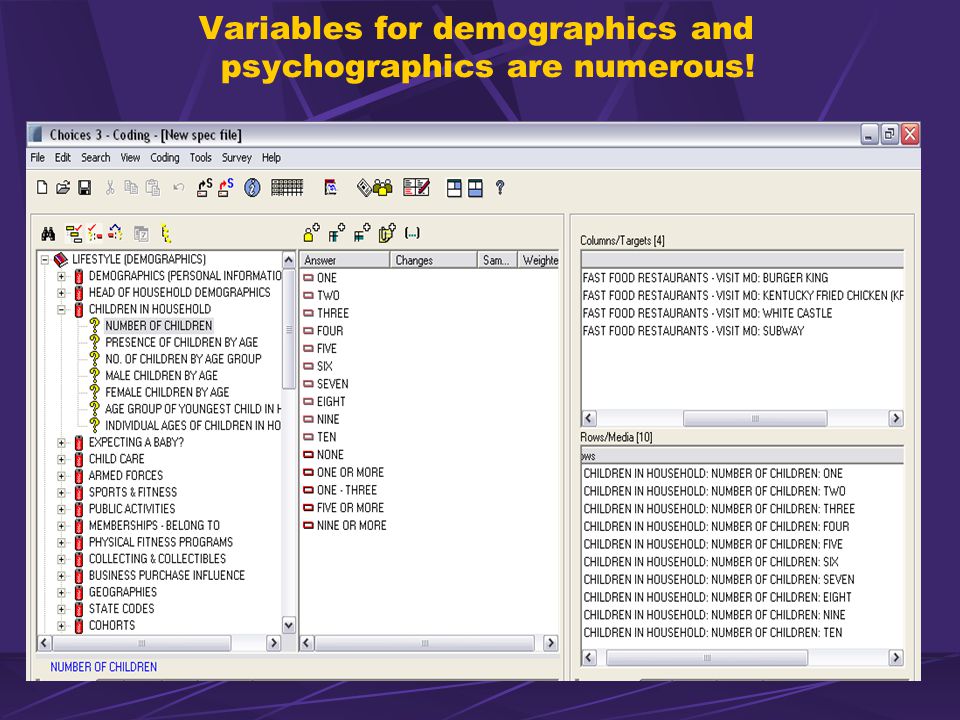Click the bottom-split window layout icon

pyautogui.click(x=476, y=188)
